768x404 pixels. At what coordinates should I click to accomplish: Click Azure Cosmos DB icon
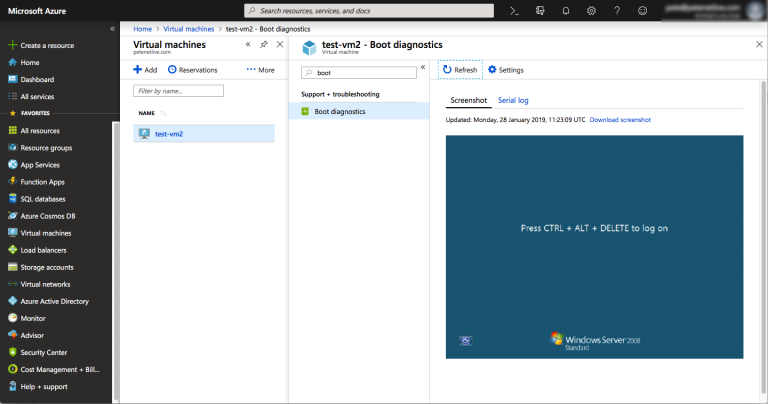(x=13, y=216)
